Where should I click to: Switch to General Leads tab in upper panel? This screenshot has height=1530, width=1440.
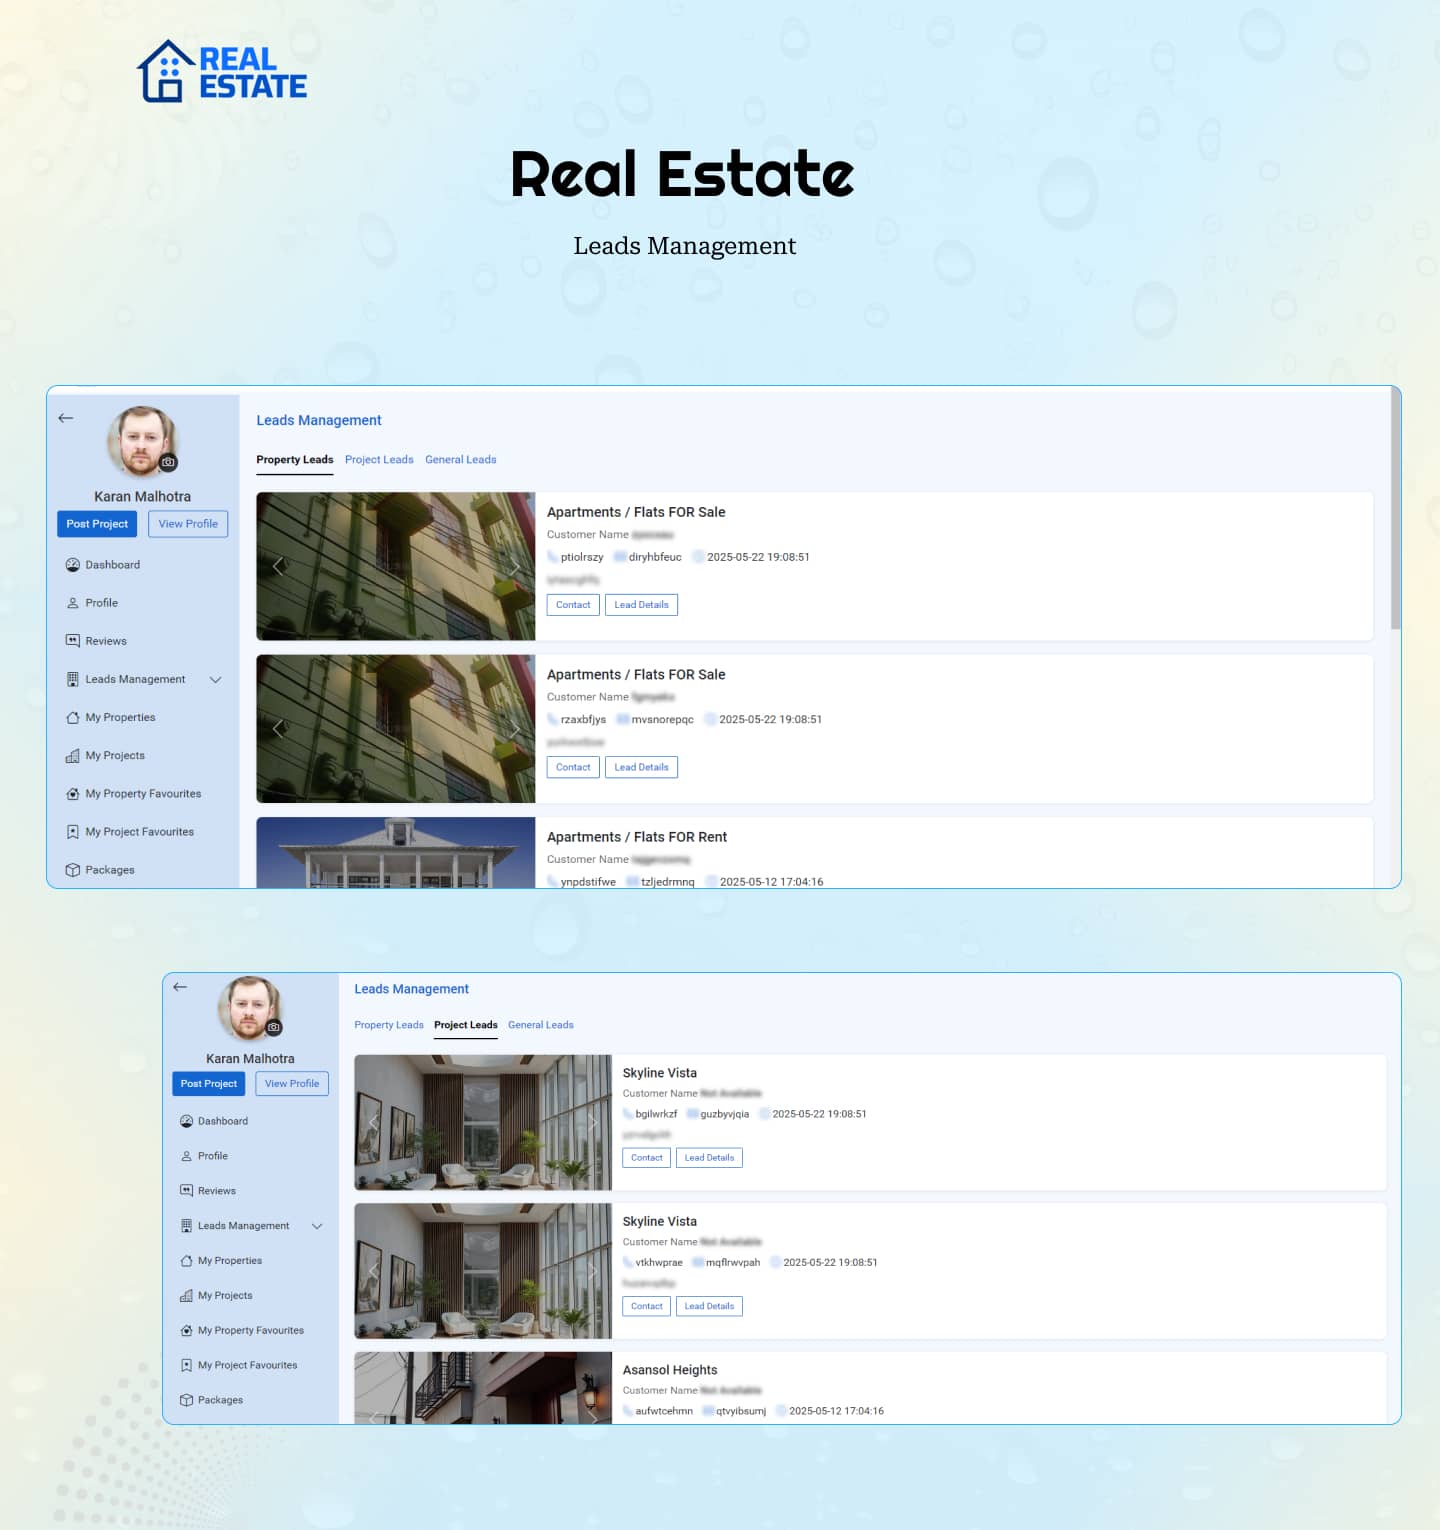pos(461,460)
